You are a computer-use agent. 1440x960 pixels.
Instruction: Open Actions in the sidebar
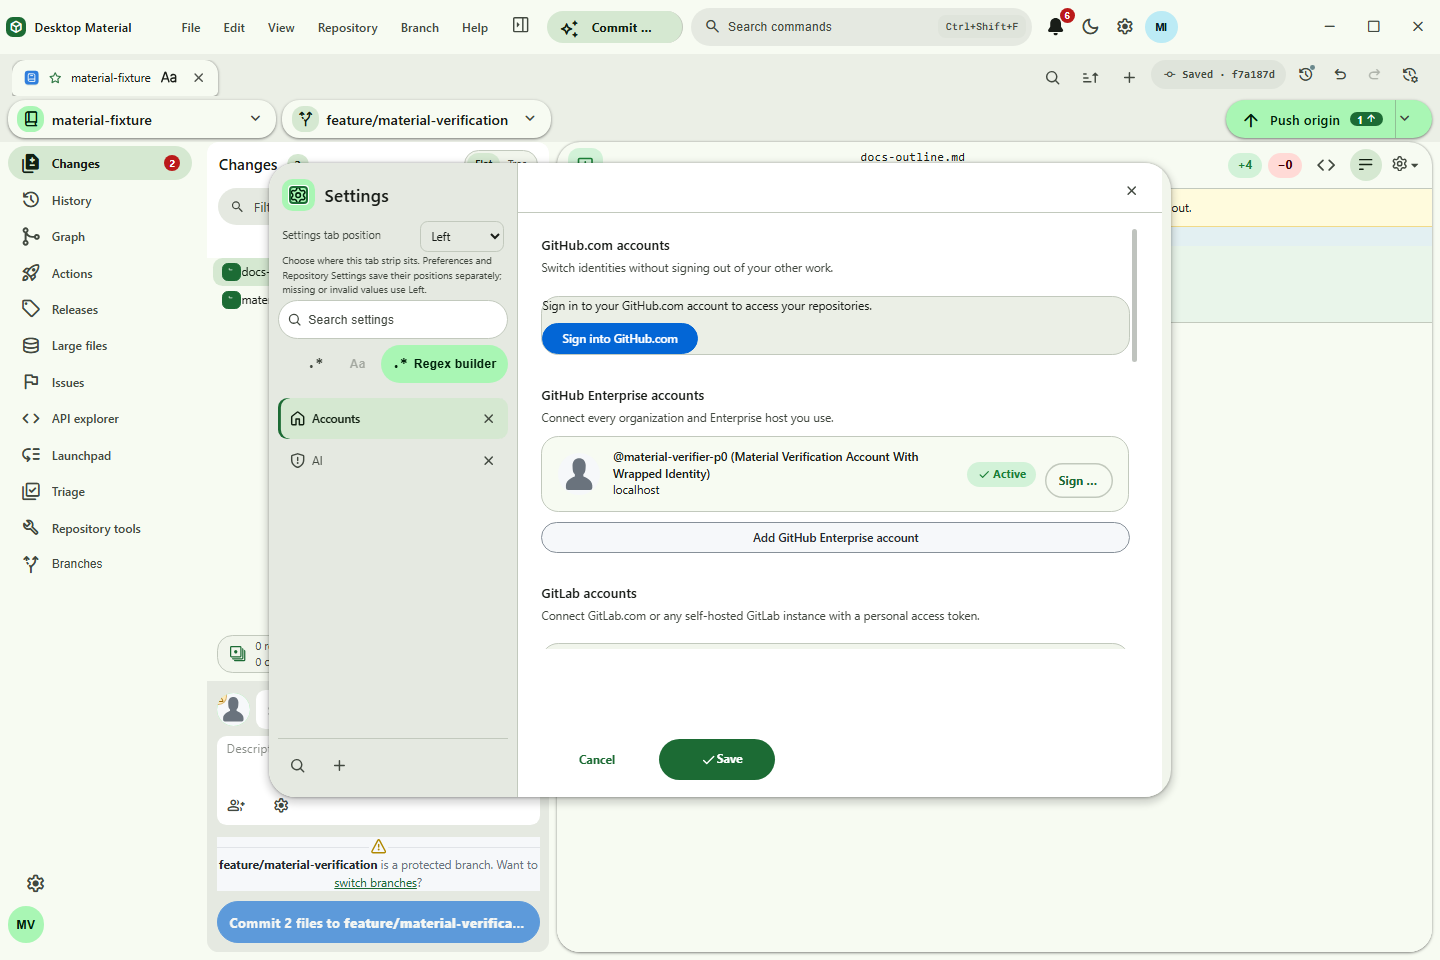(x=100, y=273)
